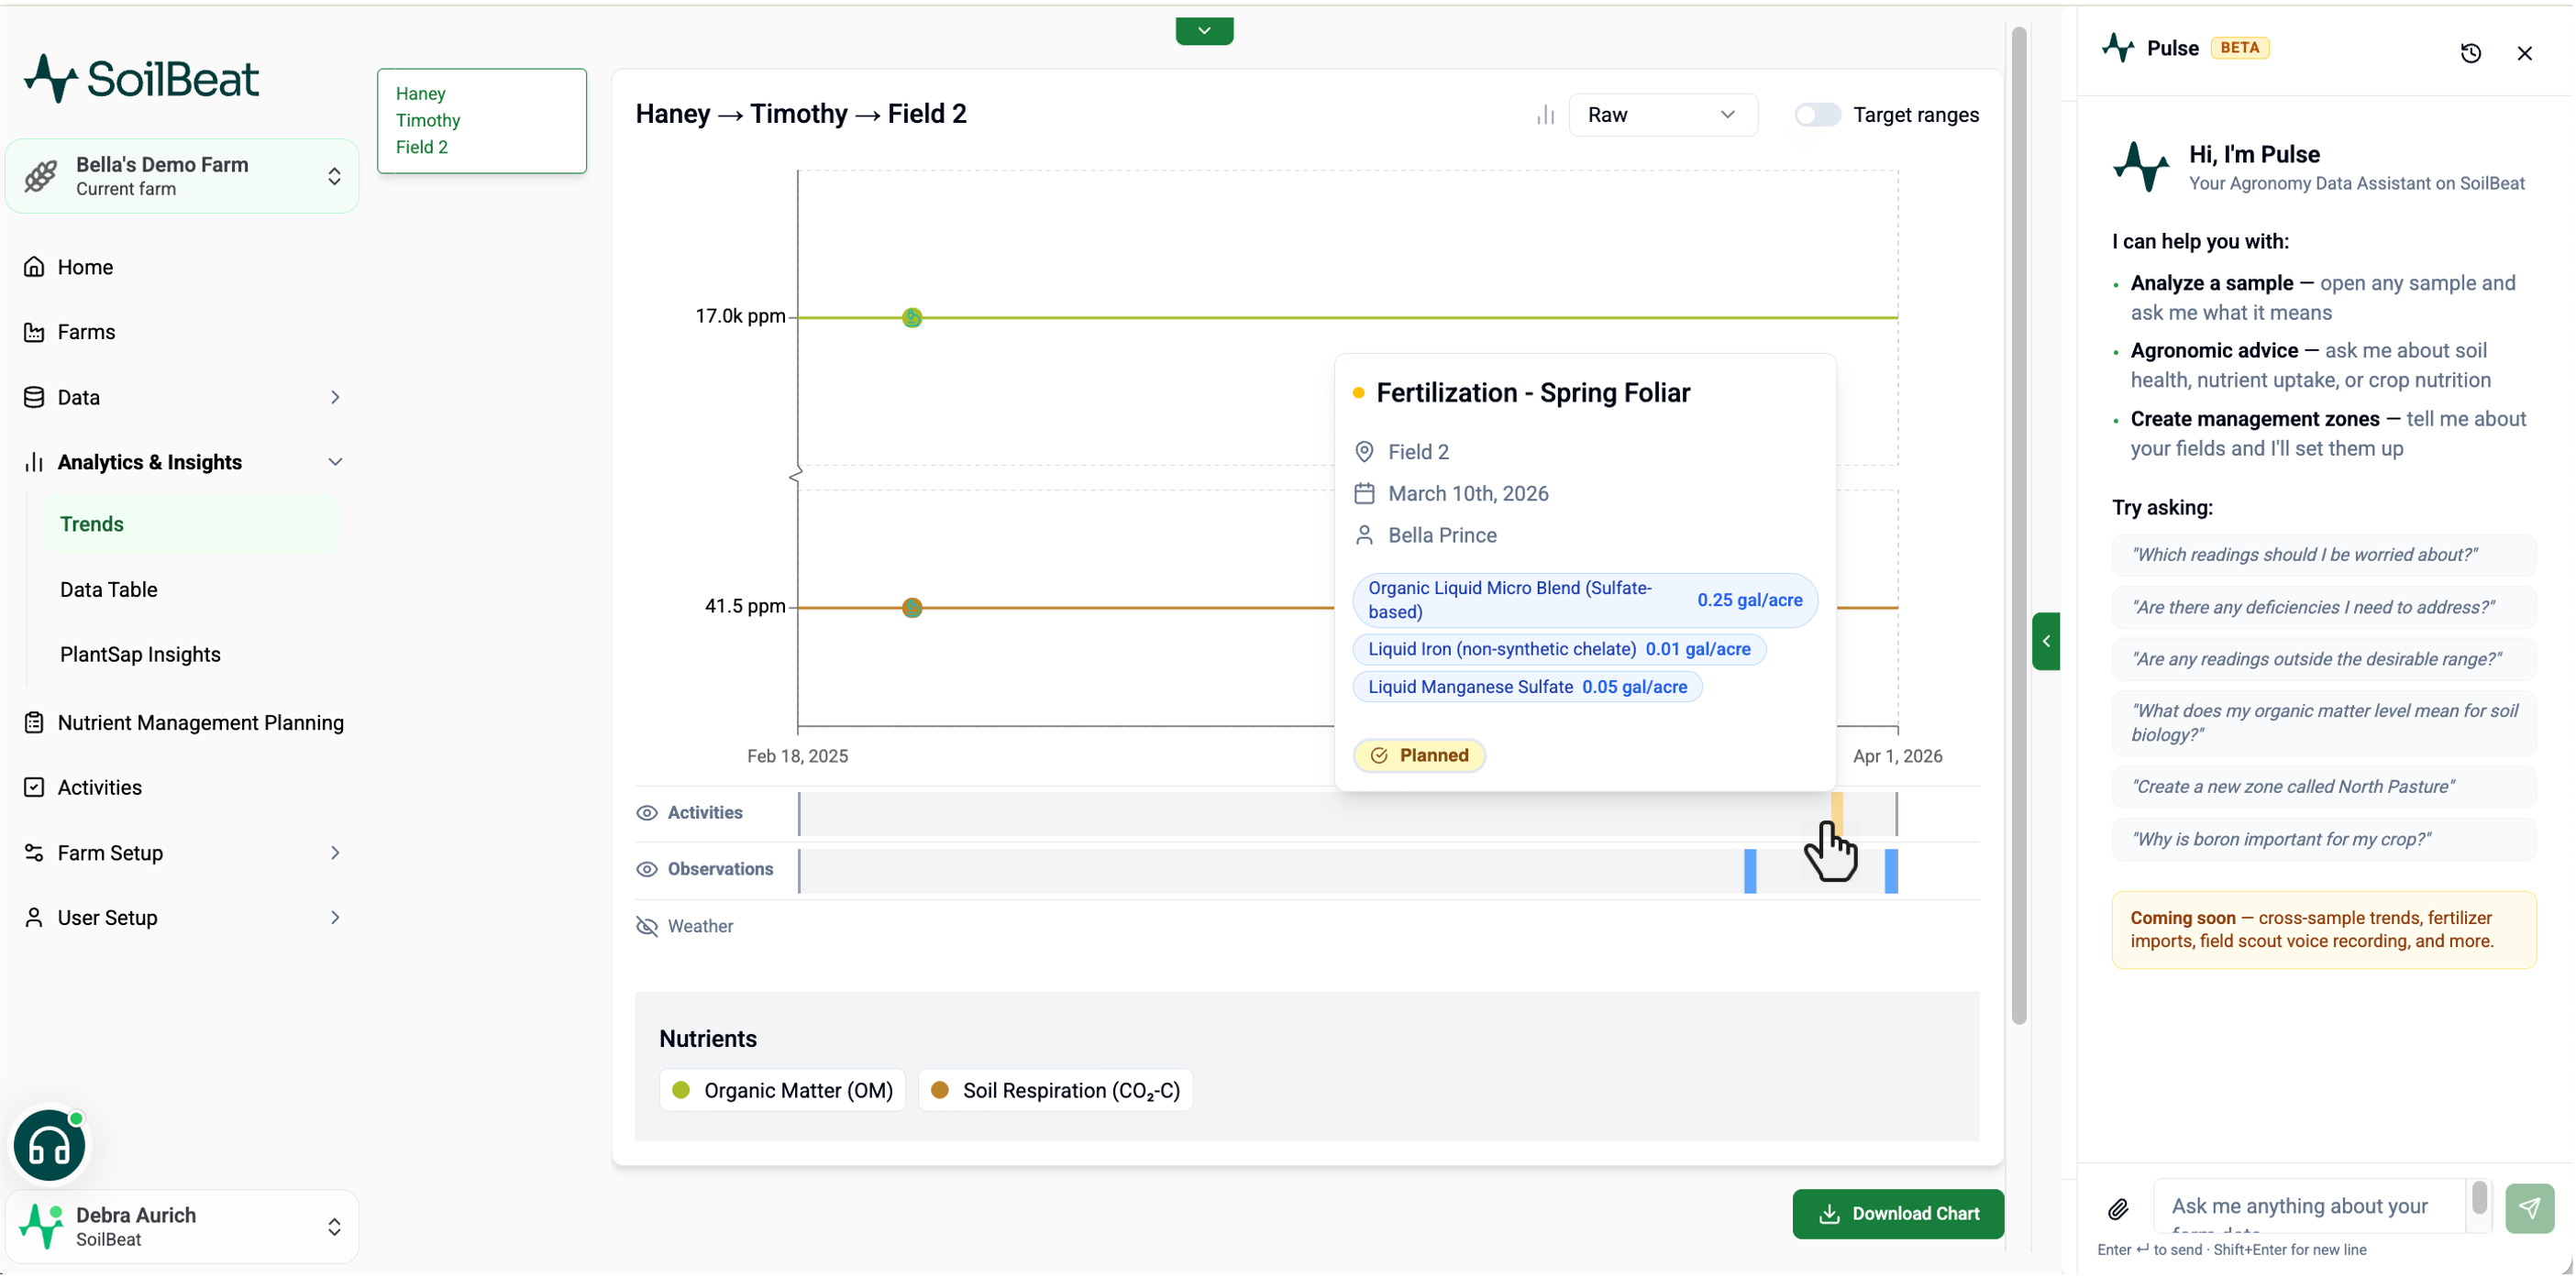Click the attach file paperclip icon
The width and height of the screenshot is (2576, 1277).
2118,1209
